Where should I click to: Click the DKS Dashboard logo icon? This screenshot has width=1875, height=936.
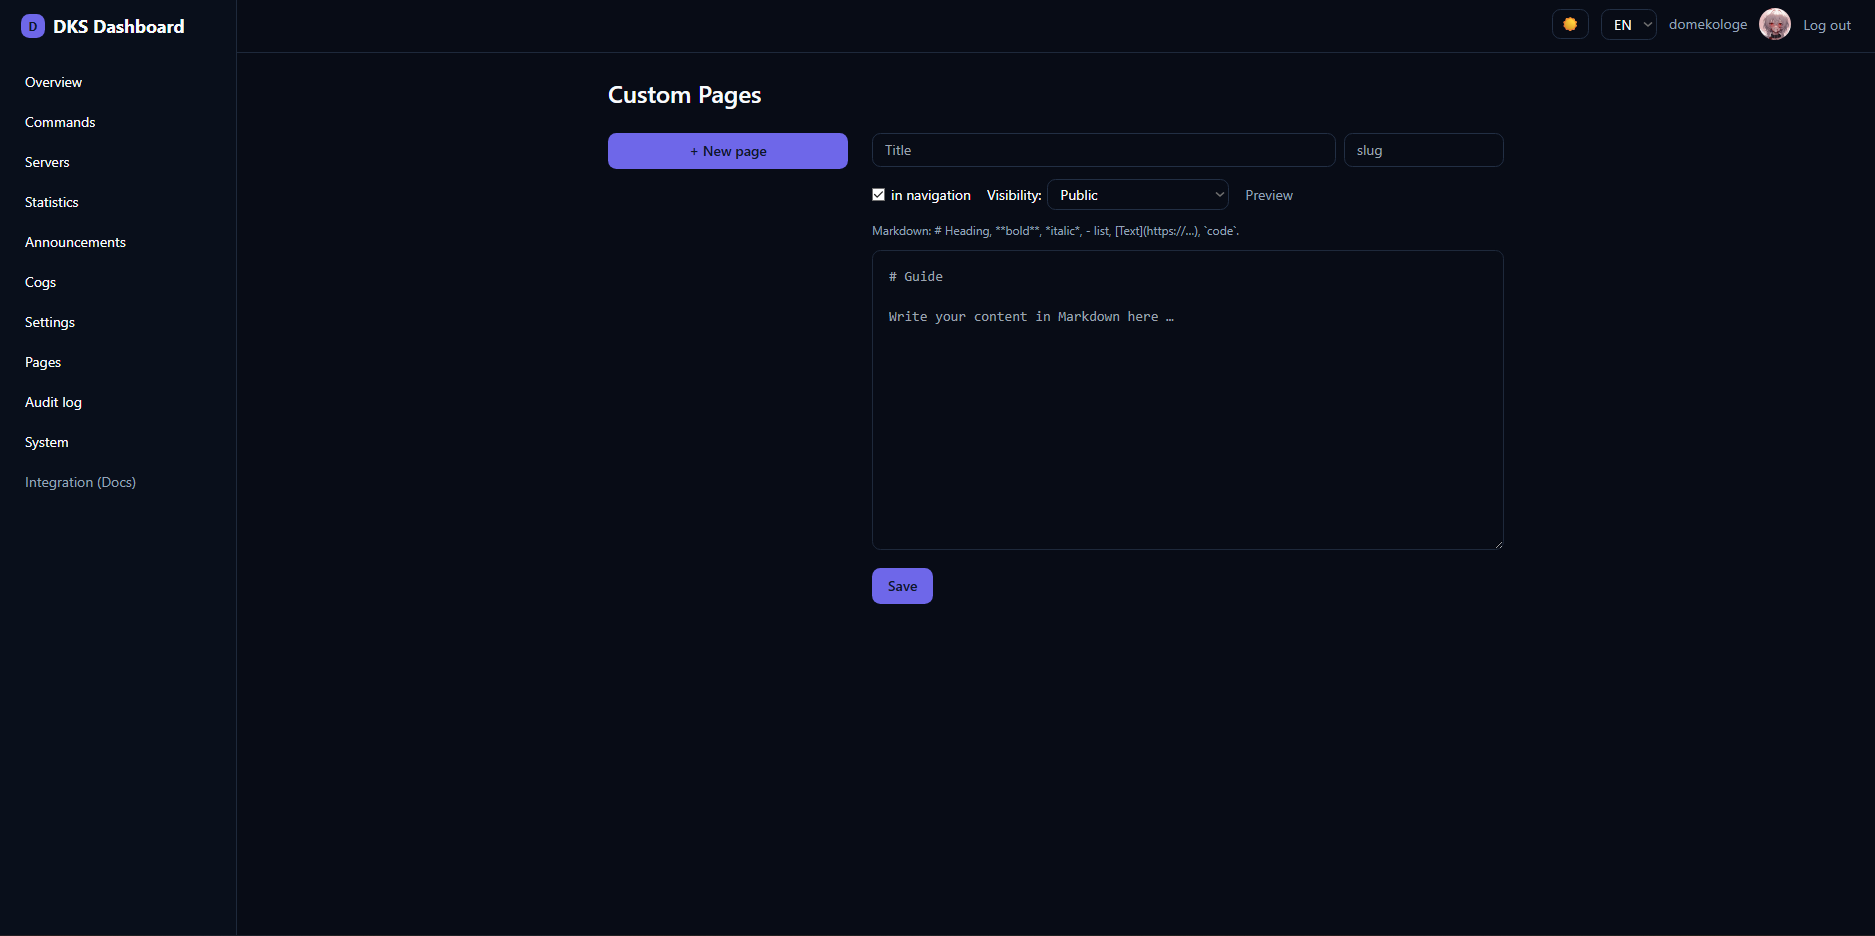click(x=33, y=27)
